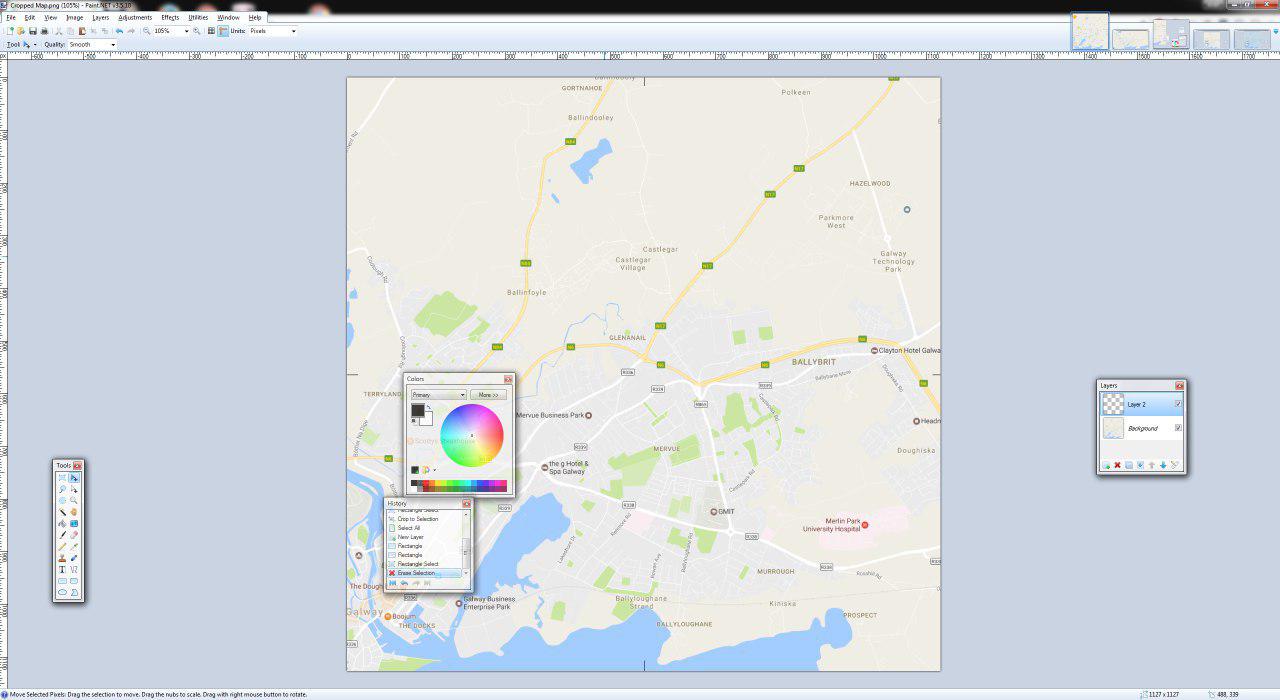Select the Line/Curve tool
This screenshot has height=700, width=1280.
[x=74, y=569]
